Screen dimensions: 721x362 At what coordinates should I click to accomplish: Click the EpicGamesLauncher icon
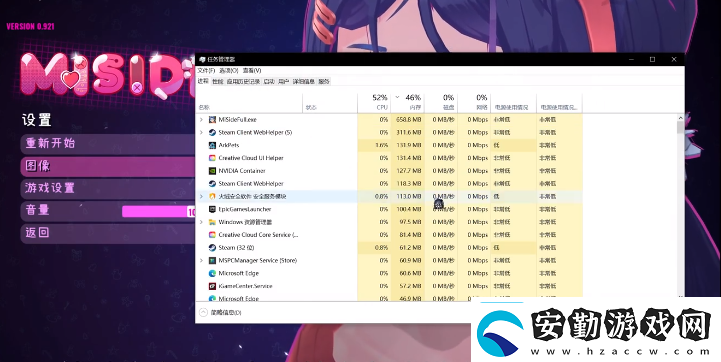pyautogui.click(x=212, y=209)
